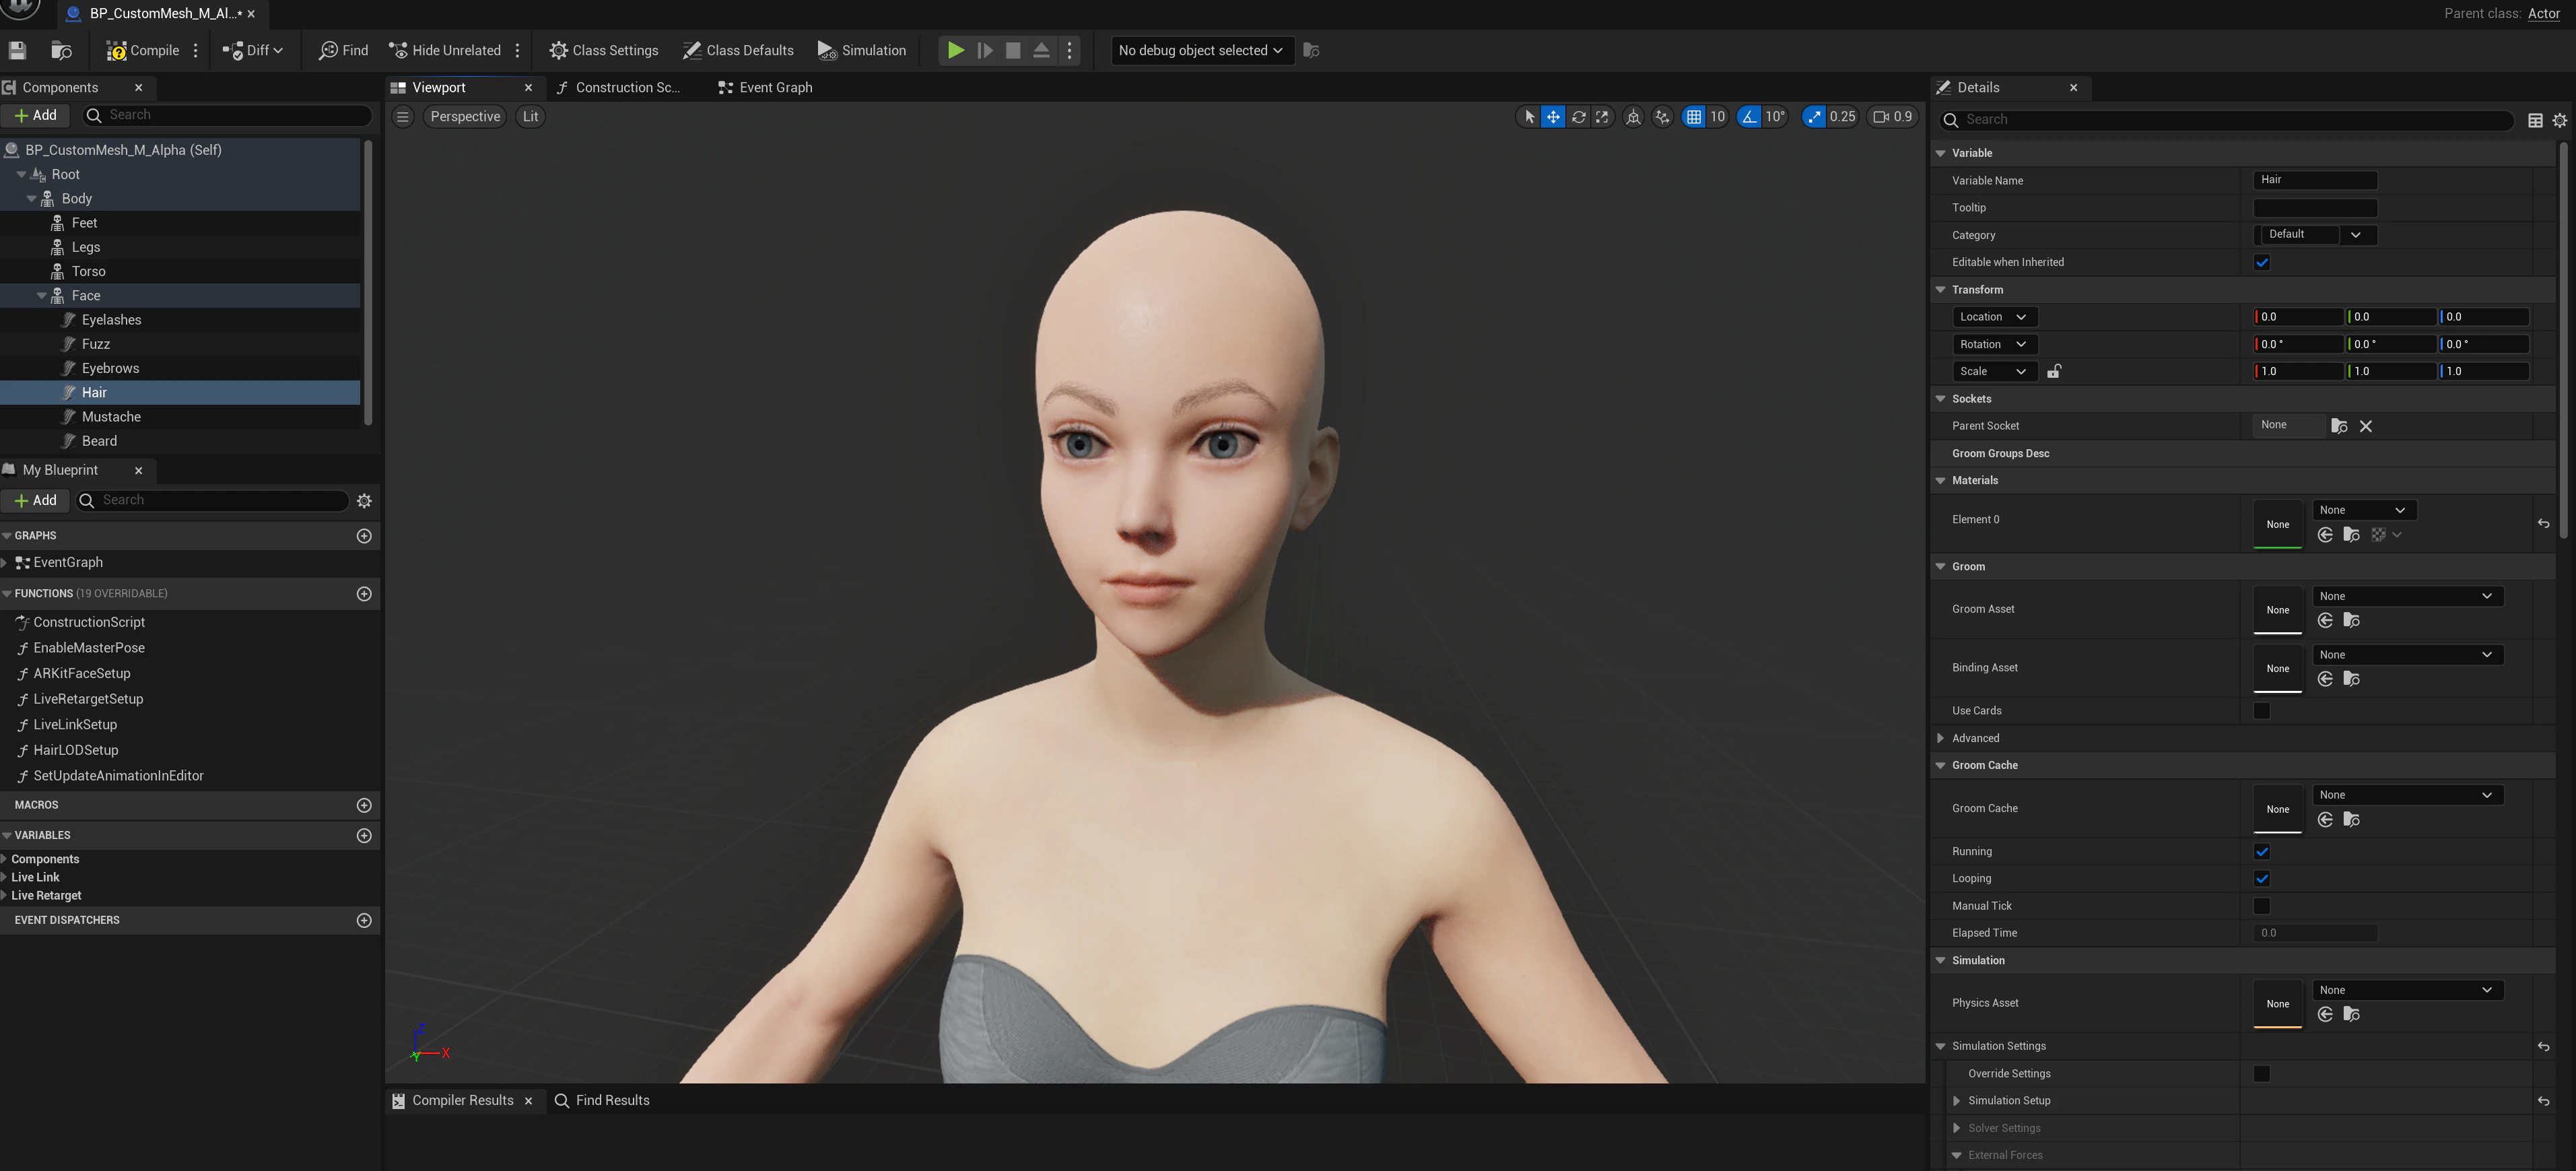Toggle the Scale lock icon
The width and height of the screenshot is (2576, 1171).
click(x=2054, y=371)
